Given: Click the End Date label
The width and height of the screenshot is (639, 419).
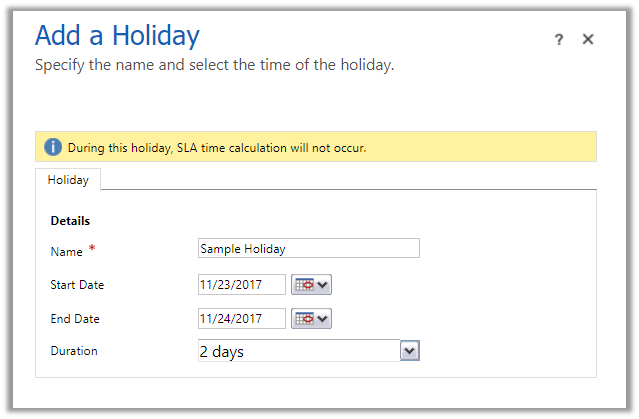Looking at the screenshot, I should tap(75, 319).
